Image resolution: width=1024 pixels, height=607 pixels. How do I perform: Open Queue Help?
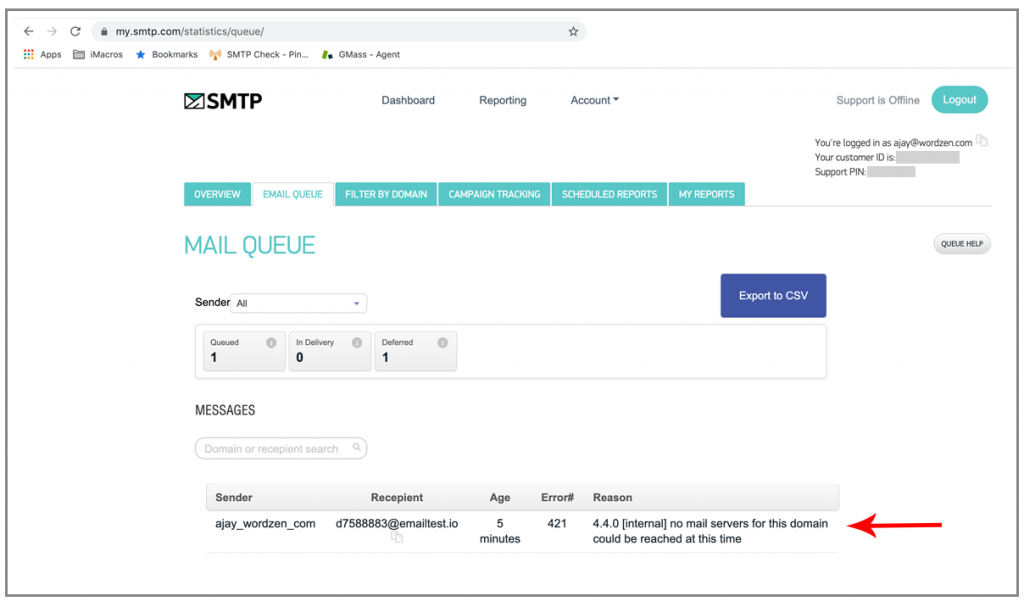click(x=961, y=243)
